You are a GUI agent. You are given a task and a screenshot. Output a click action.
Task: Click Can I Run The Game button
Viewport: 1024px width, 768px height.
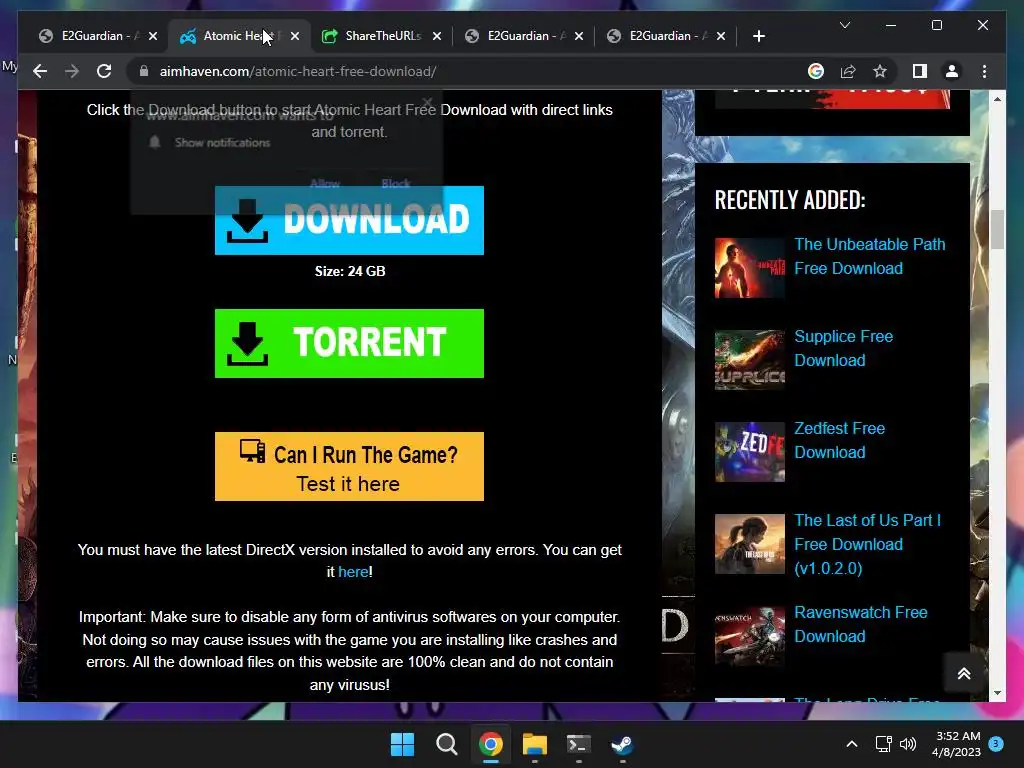(349, 466)
